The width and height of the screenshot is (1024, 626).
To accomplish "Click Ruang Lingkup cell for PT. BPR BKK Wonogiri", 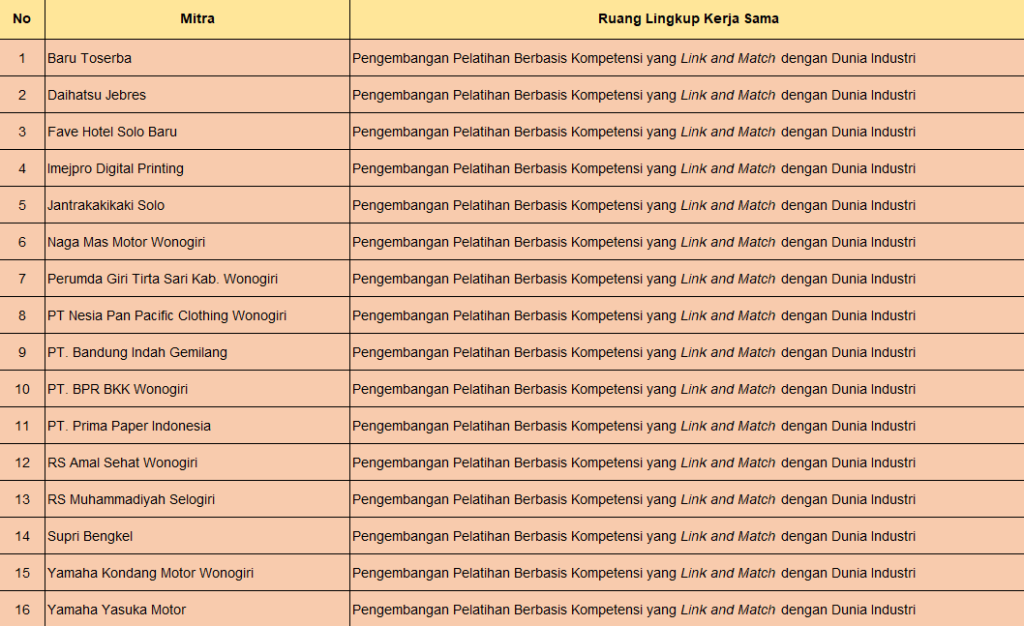I will pyautogui.click(x=687, y=389).
